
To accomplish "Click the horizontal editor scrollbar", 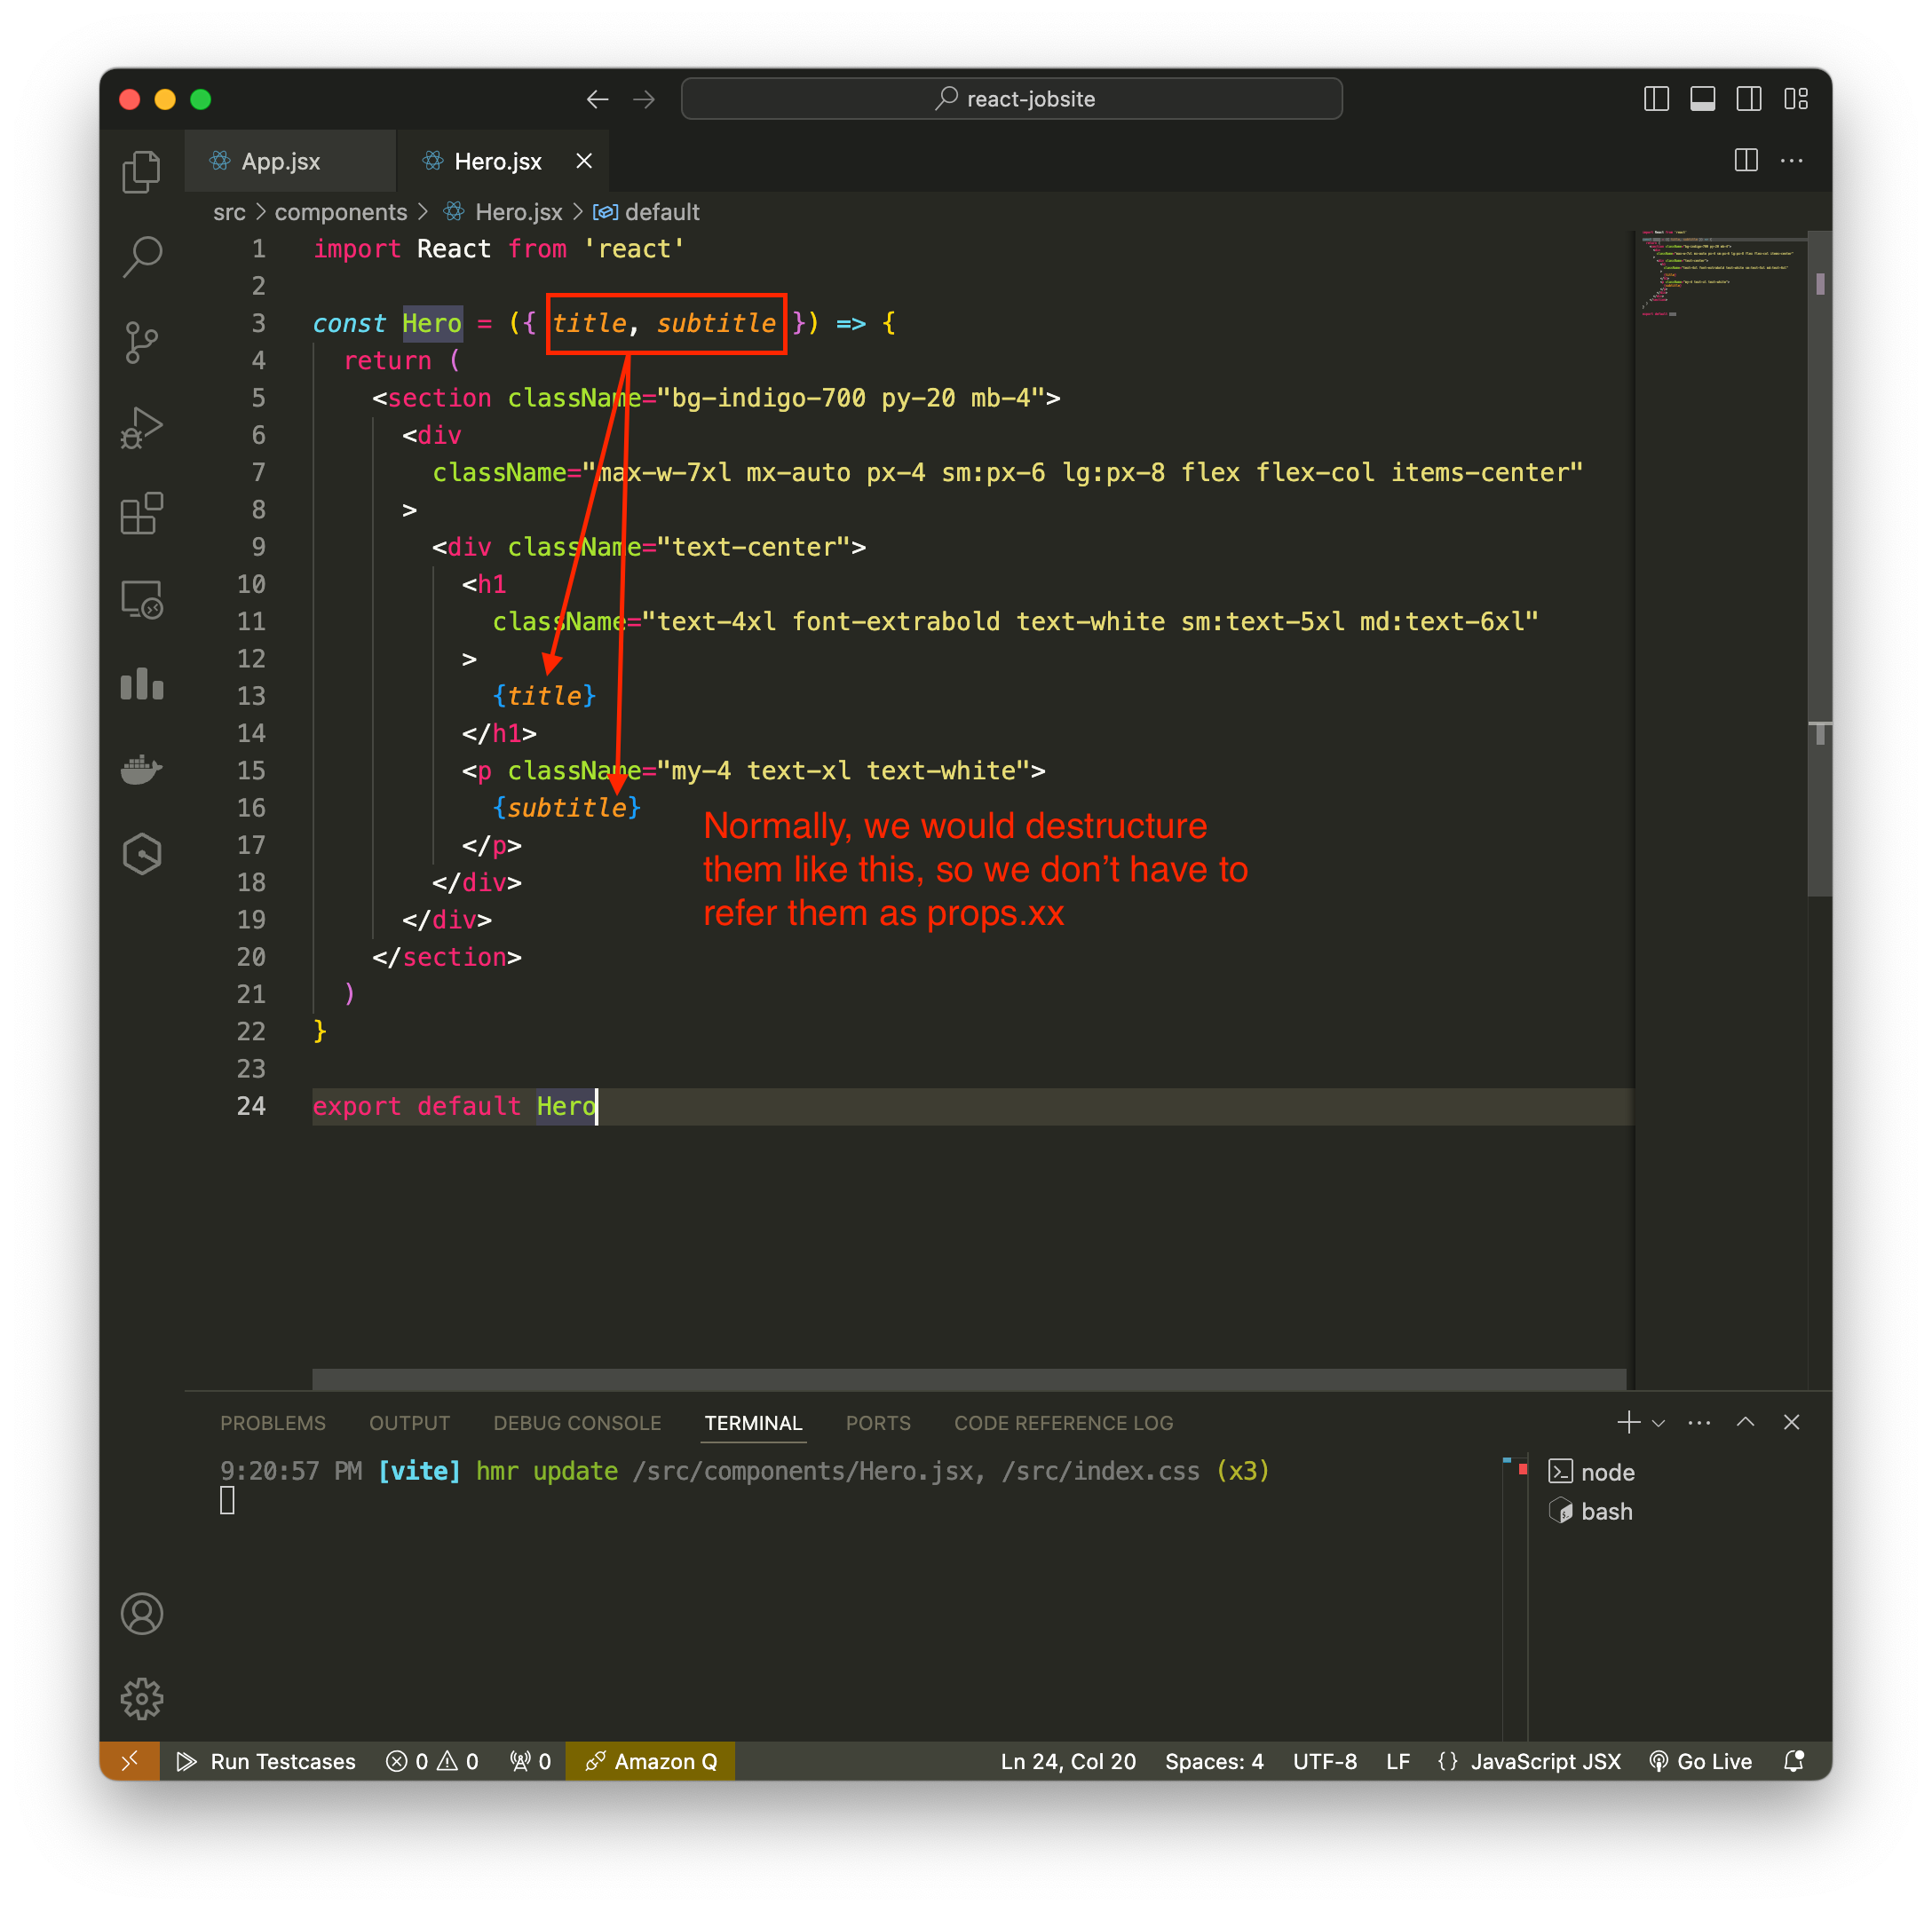I will point(969,1379).
